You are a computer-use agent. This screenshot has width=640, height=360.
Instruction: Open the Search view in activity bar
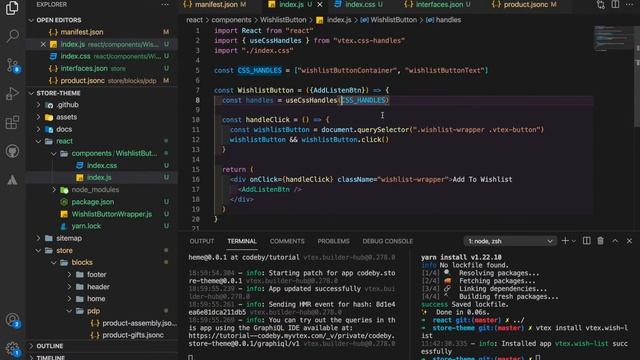coord(12,36)
